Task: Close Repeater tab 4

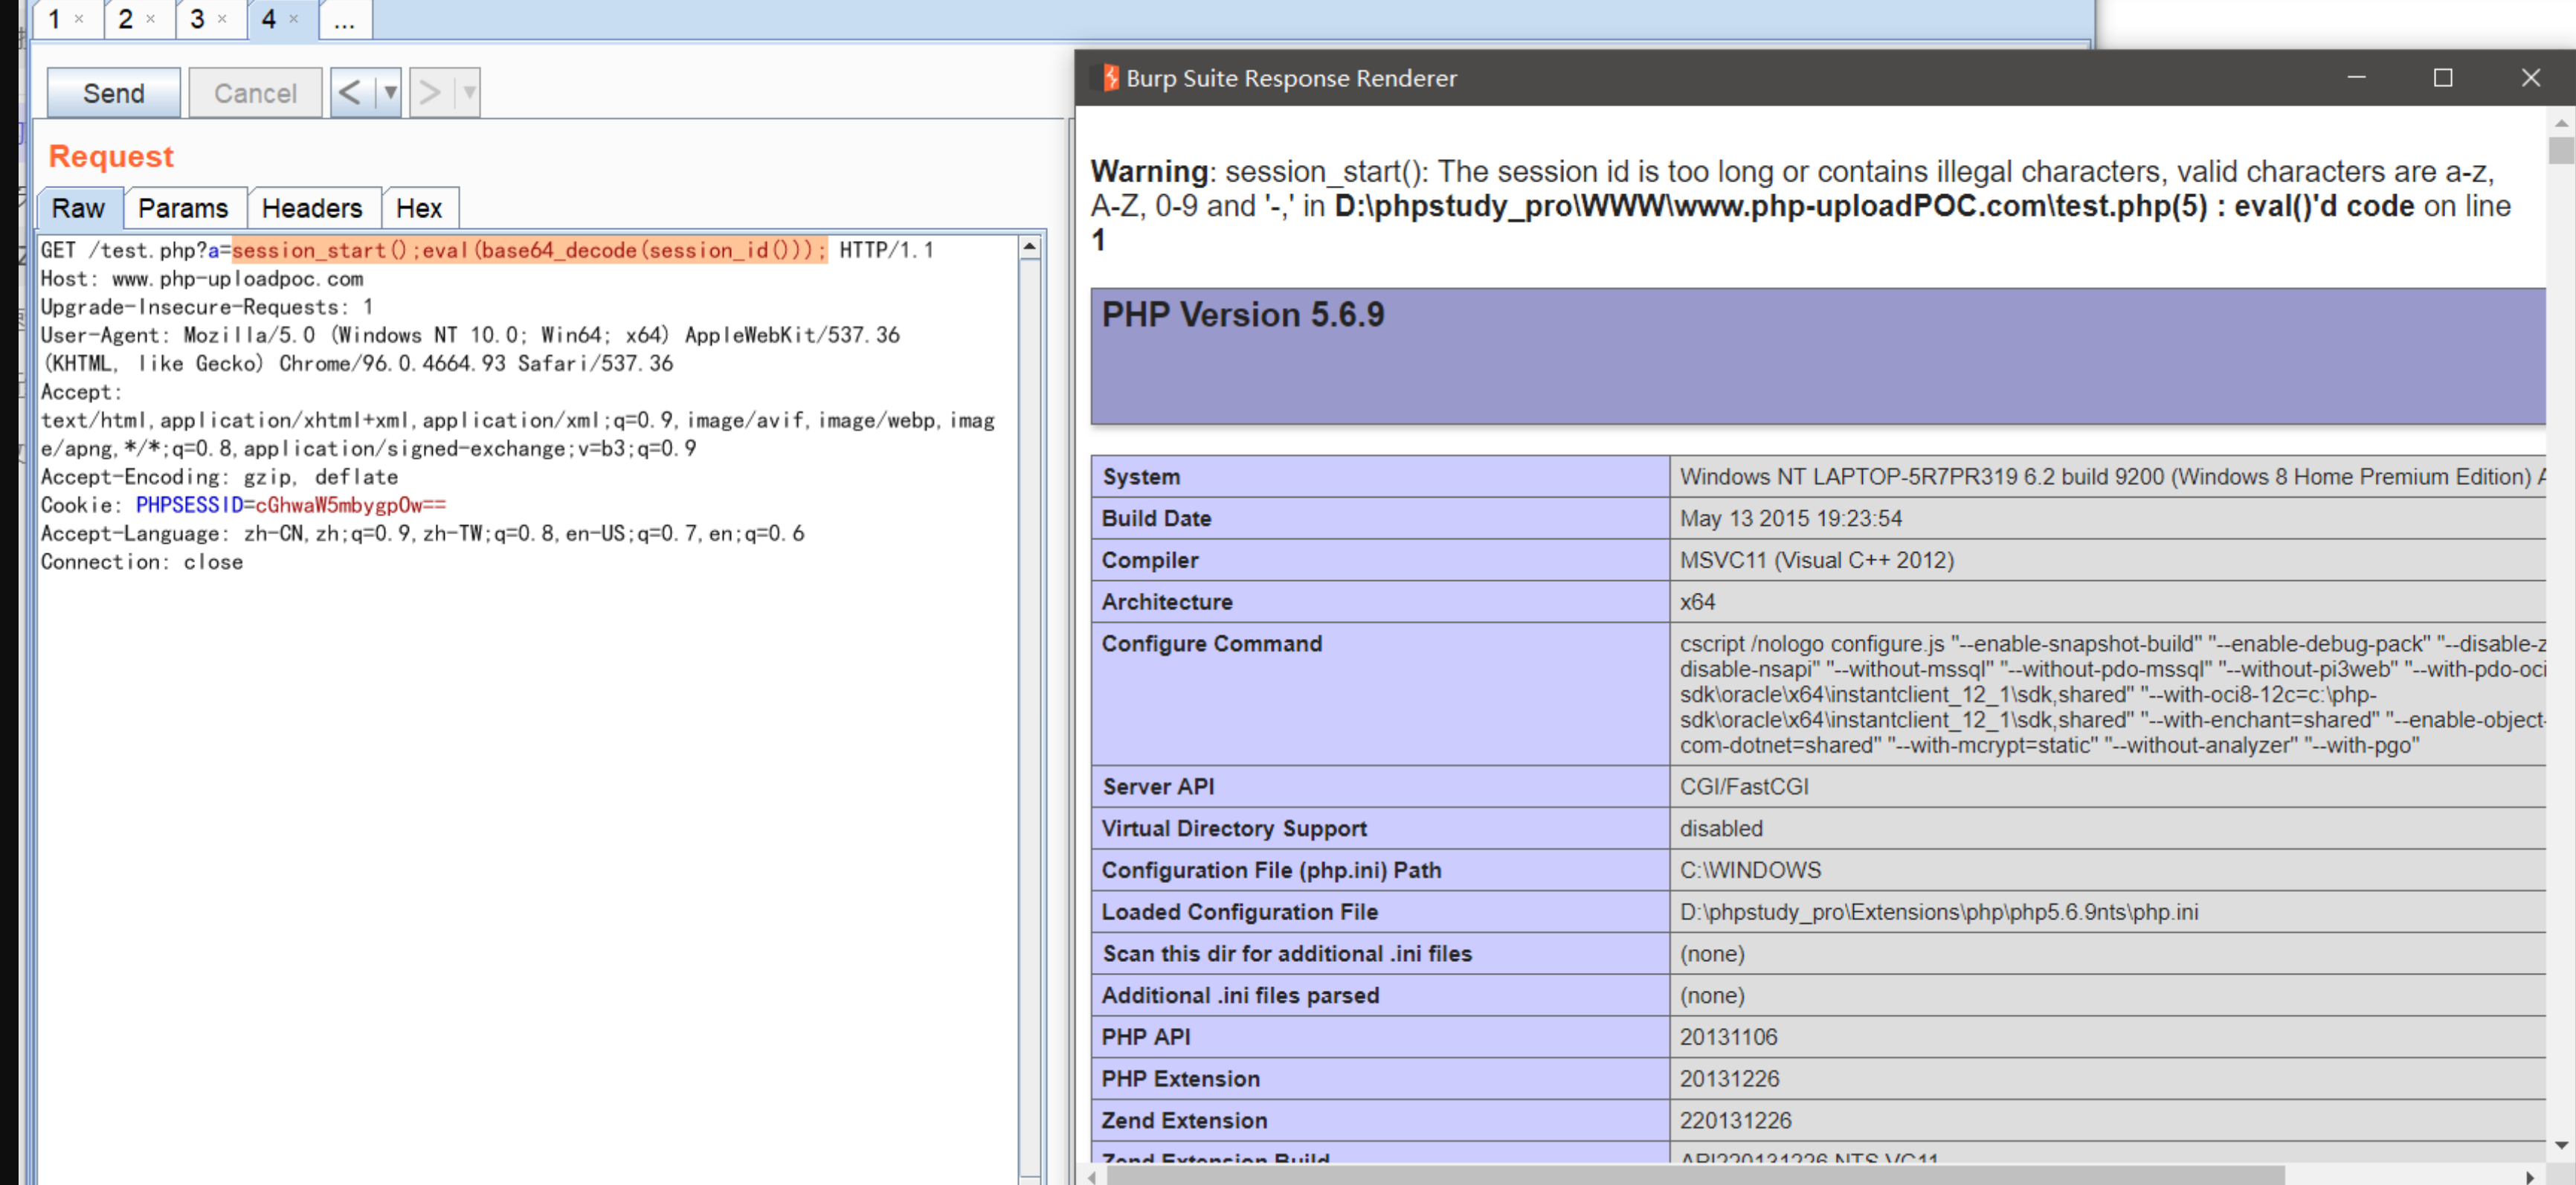Action: pyautogui.click(x=293, y=19)
